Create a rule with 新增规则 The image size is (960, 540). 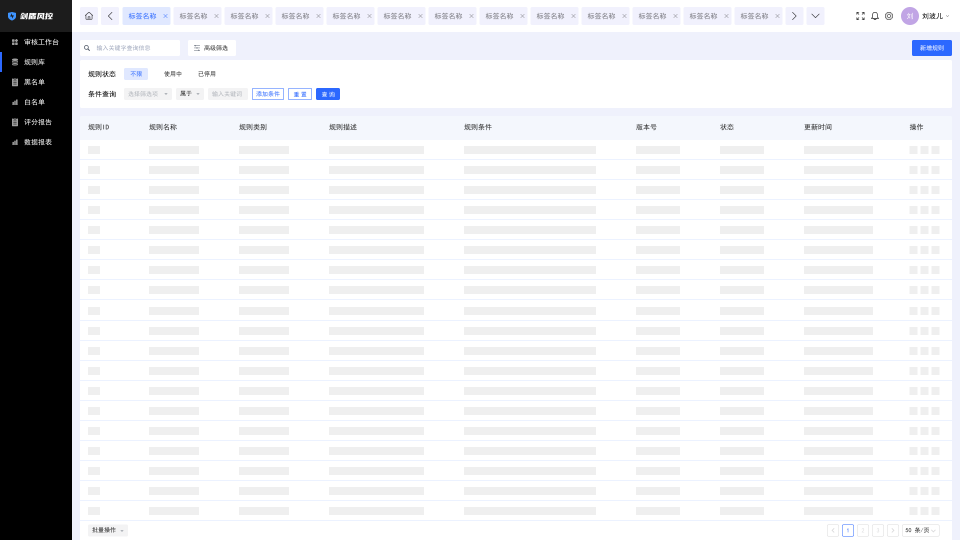click(x=931, y=48)
